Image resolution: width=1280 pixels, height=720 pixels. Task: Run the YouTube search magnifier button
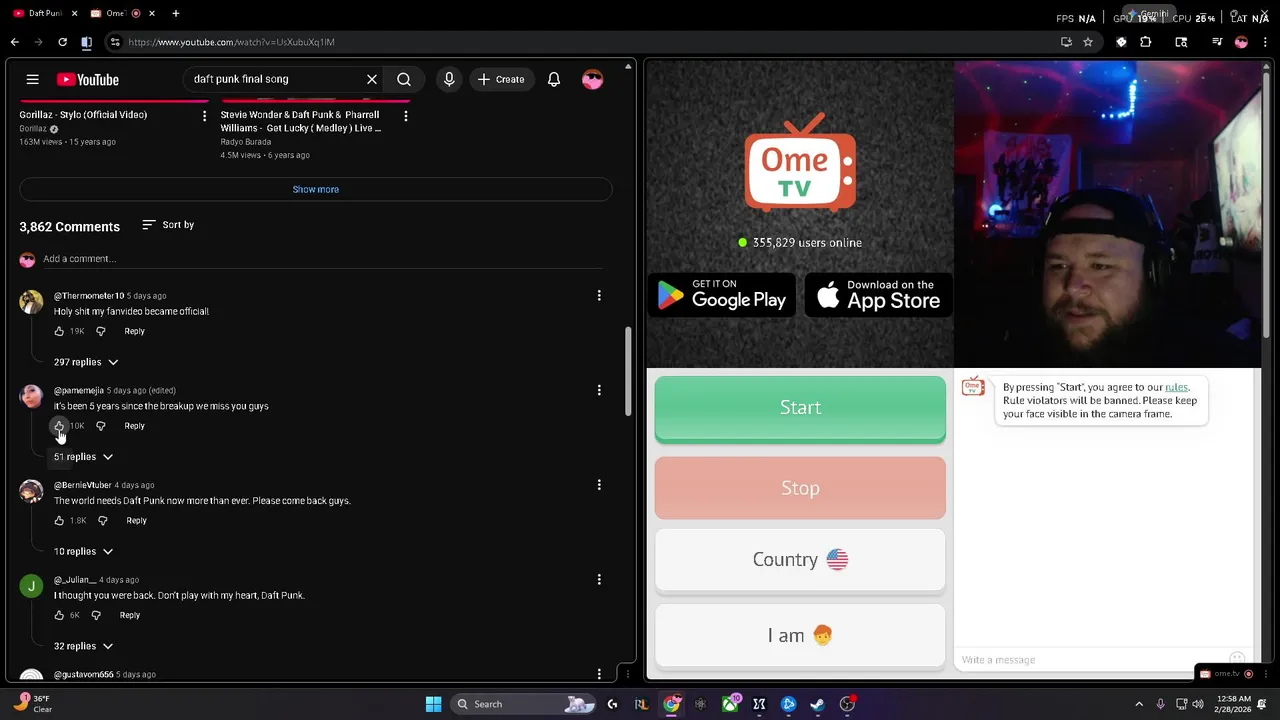point(404,79)
